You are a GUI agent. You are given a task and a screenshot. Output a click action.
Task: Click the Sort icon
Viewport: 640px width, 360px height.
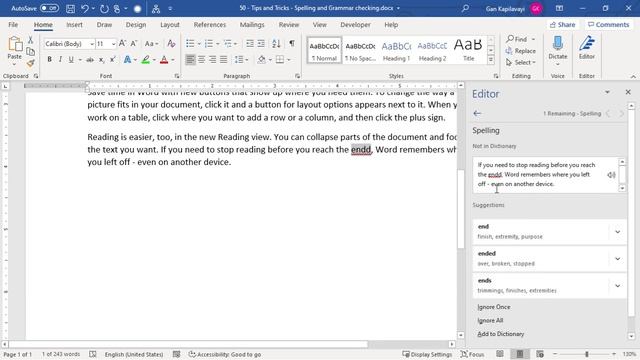(x=276, y=43)
